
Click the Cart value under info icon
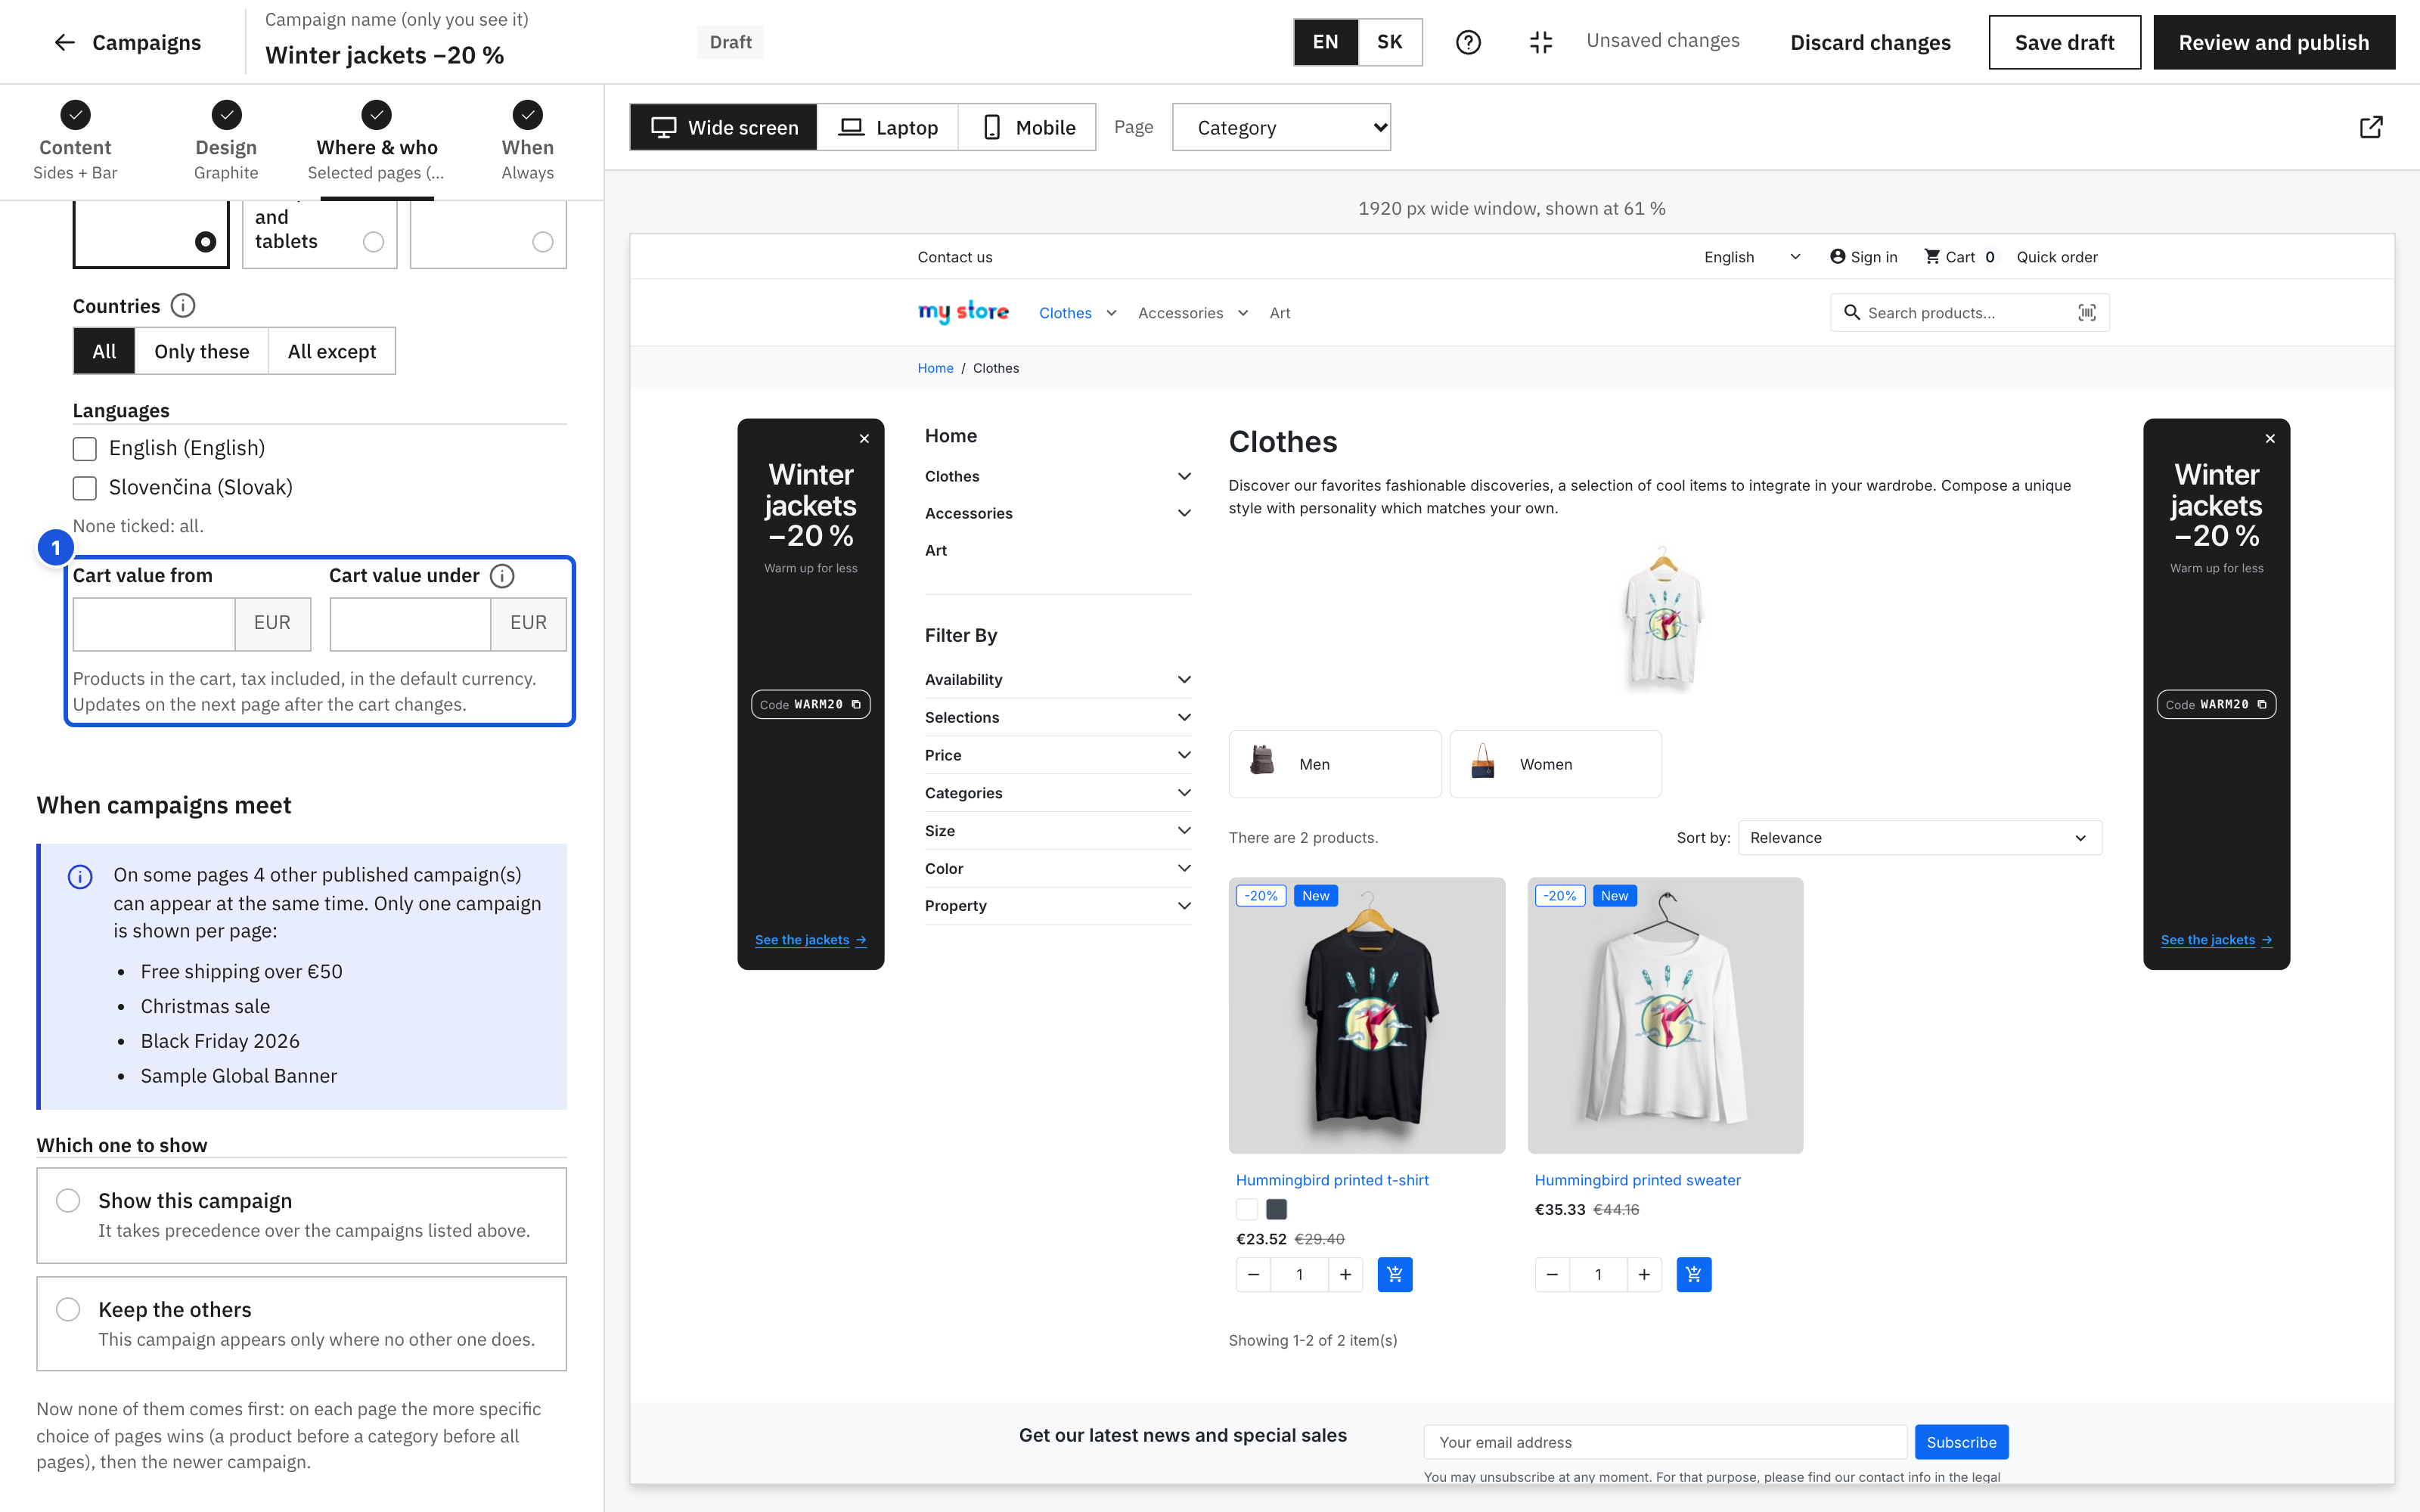click(503, 576)
